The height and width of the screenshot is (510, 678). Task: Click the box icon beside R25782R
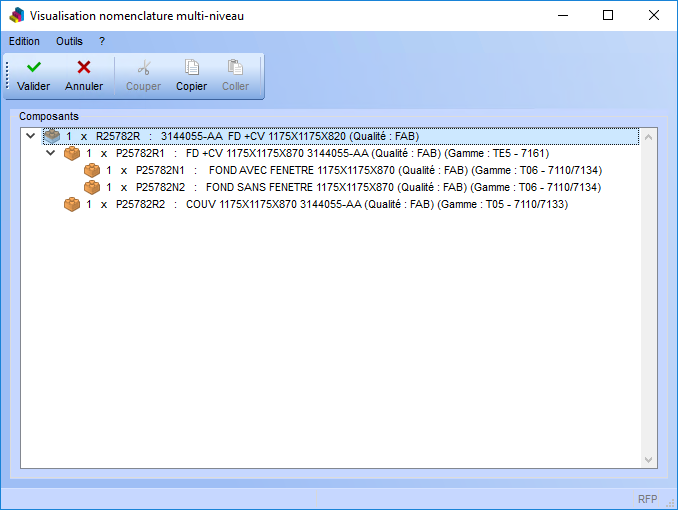click(x=52, y=136)
